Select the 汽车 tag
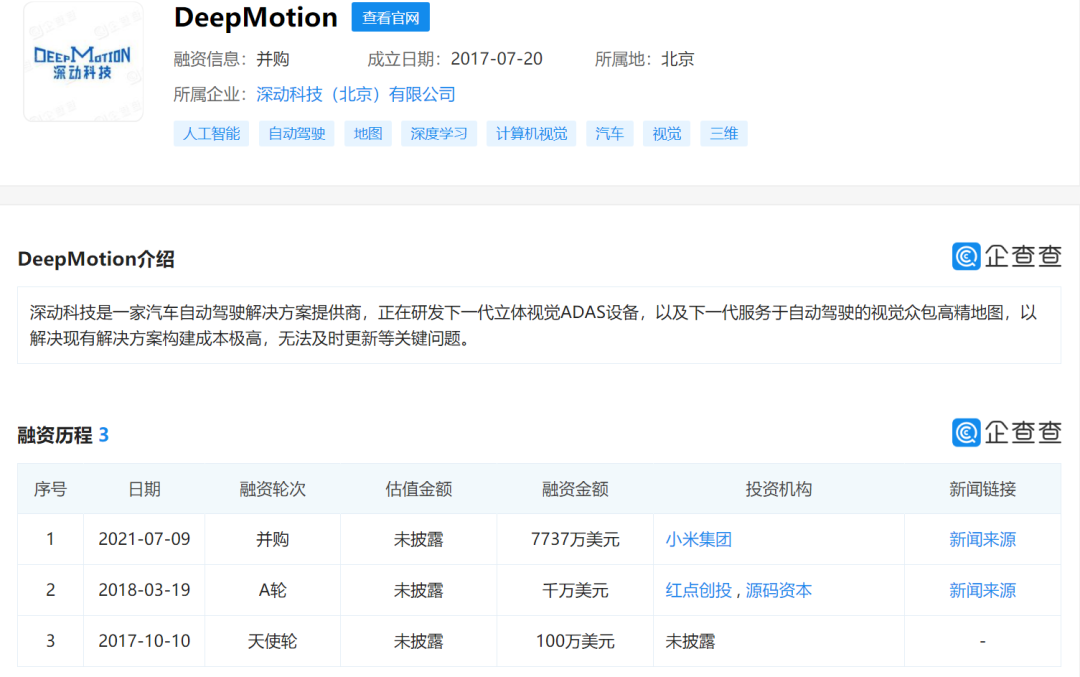 (609, 133)
